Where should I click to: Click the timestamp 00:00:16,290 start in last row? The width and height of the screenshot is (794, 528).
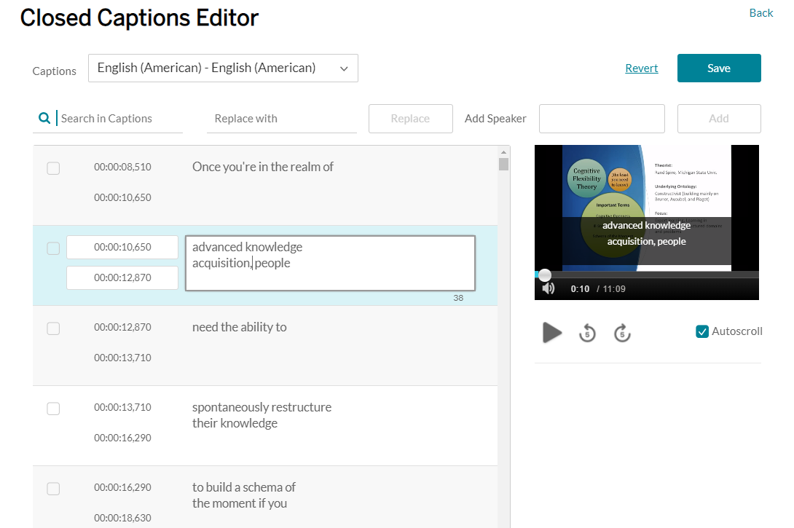click(x=122, y=487)
